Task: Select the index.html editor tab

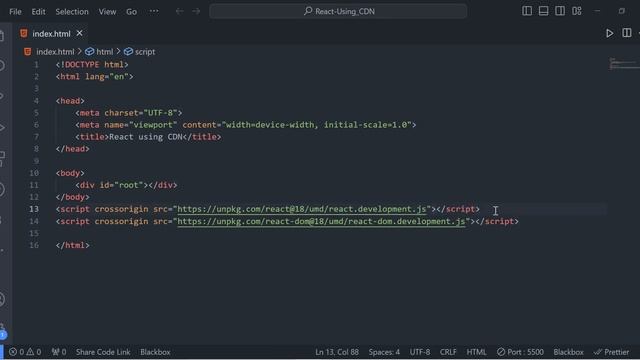Action: point(51,33)
